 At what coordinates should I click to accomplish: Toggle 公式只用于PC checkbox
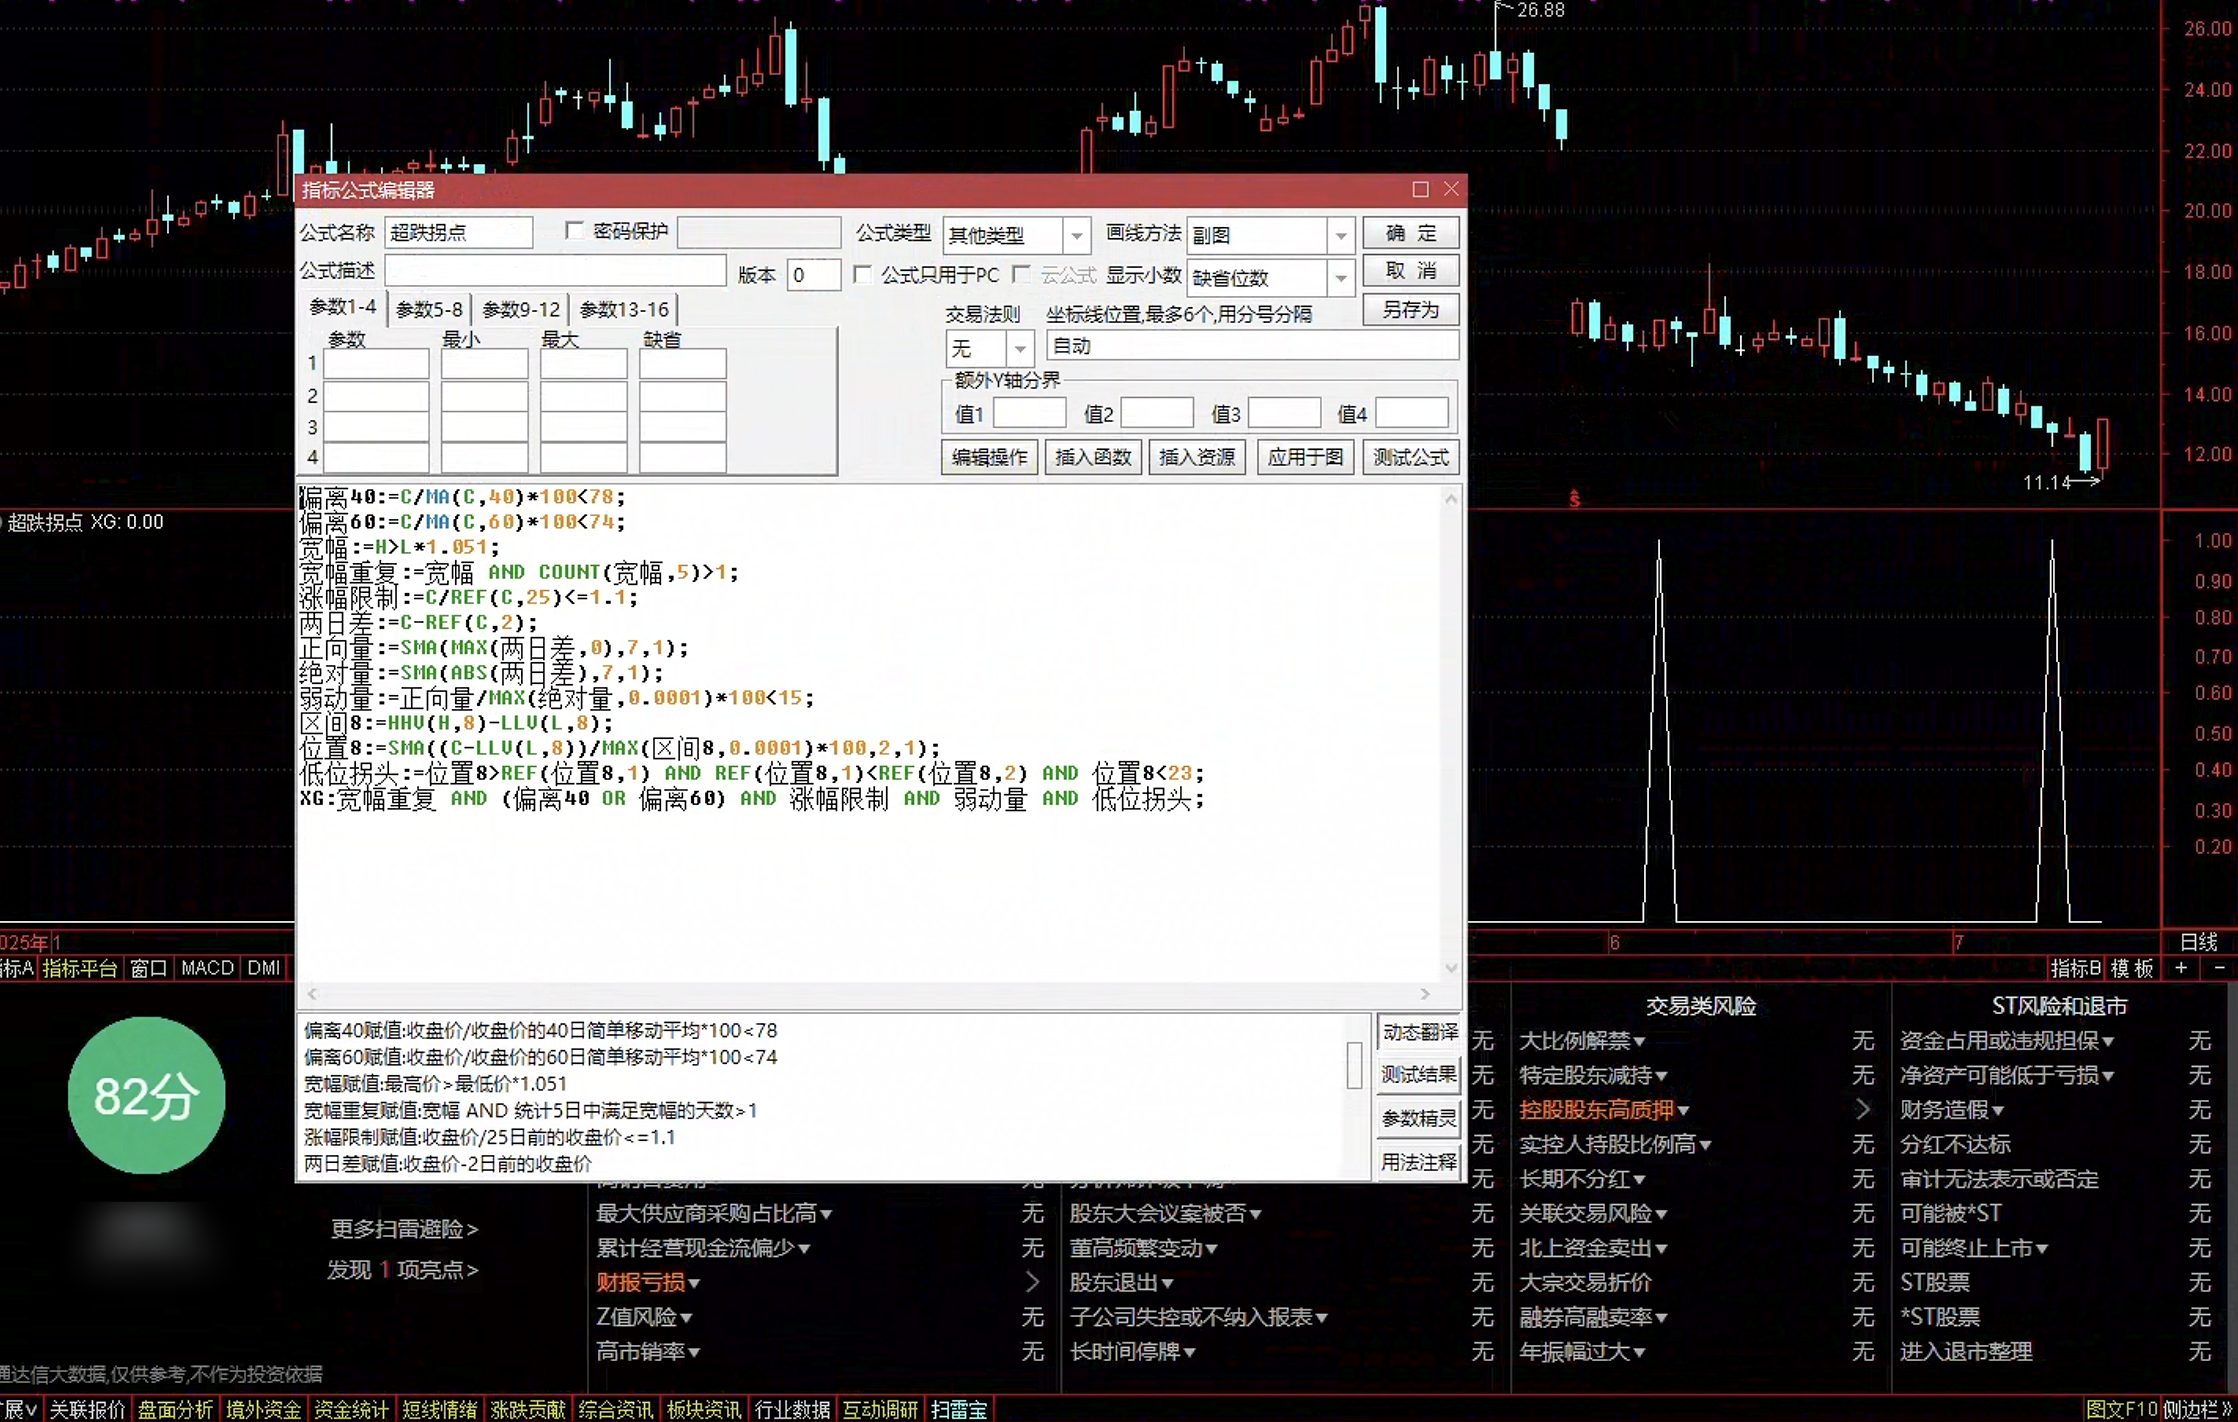click(863, 274)
